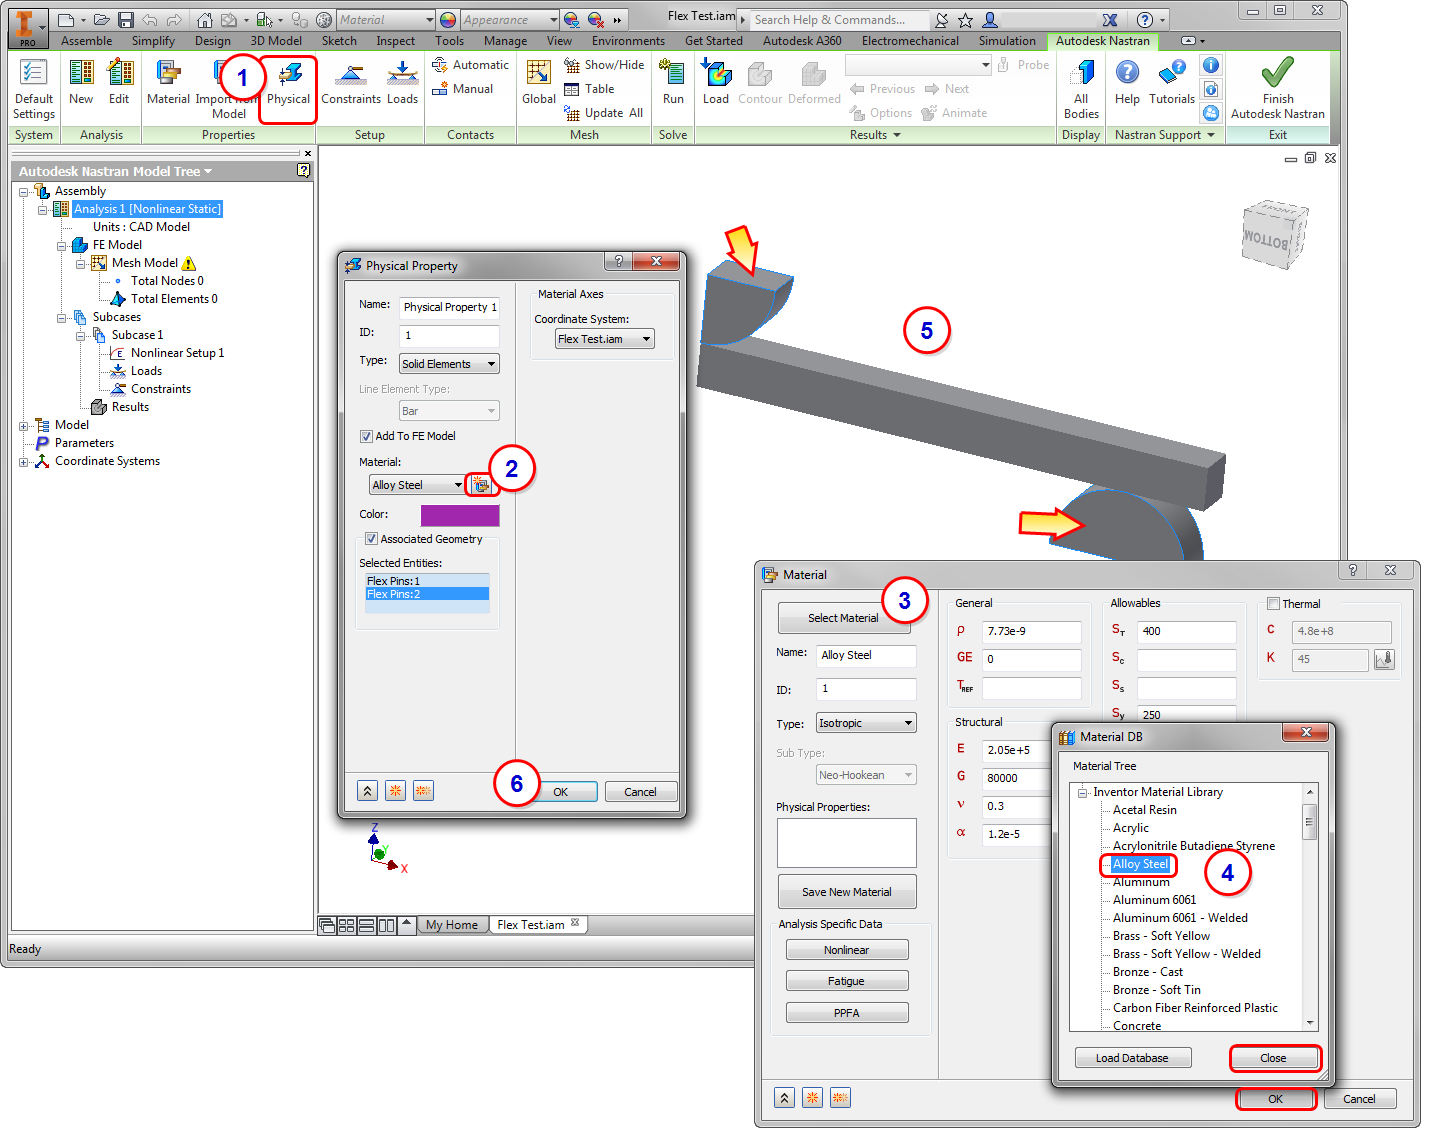Click the Fatigue analysis data button
1431x1138 pixels.
tap(847, 981)
